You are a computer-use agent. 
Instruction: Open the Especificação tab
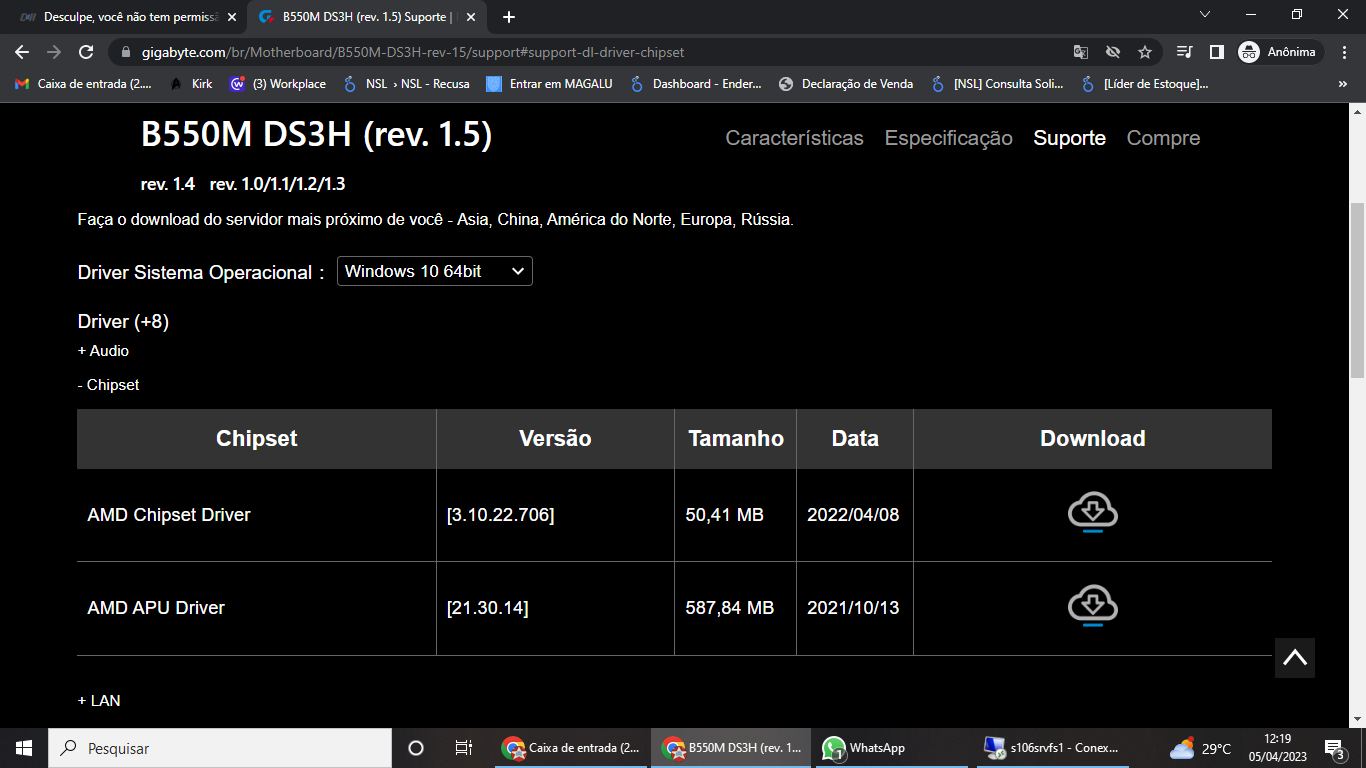949,138
